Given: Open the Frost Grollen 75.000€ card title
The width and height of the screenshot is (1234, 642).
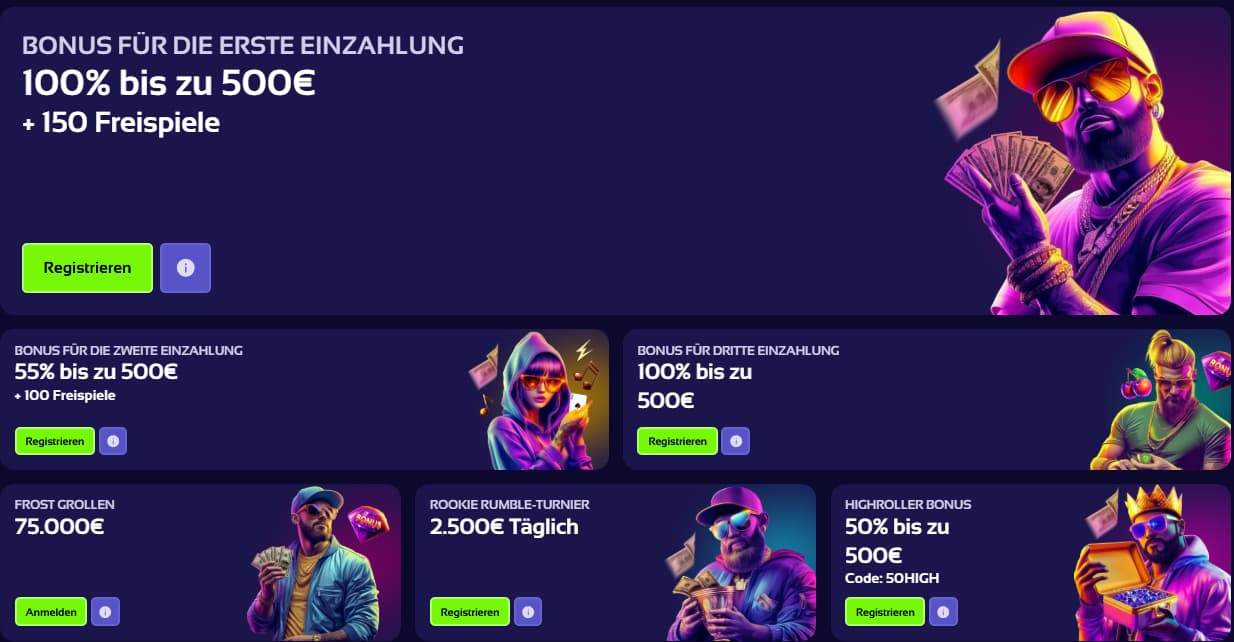Looking at the screenshot, I should pos(65,516).
